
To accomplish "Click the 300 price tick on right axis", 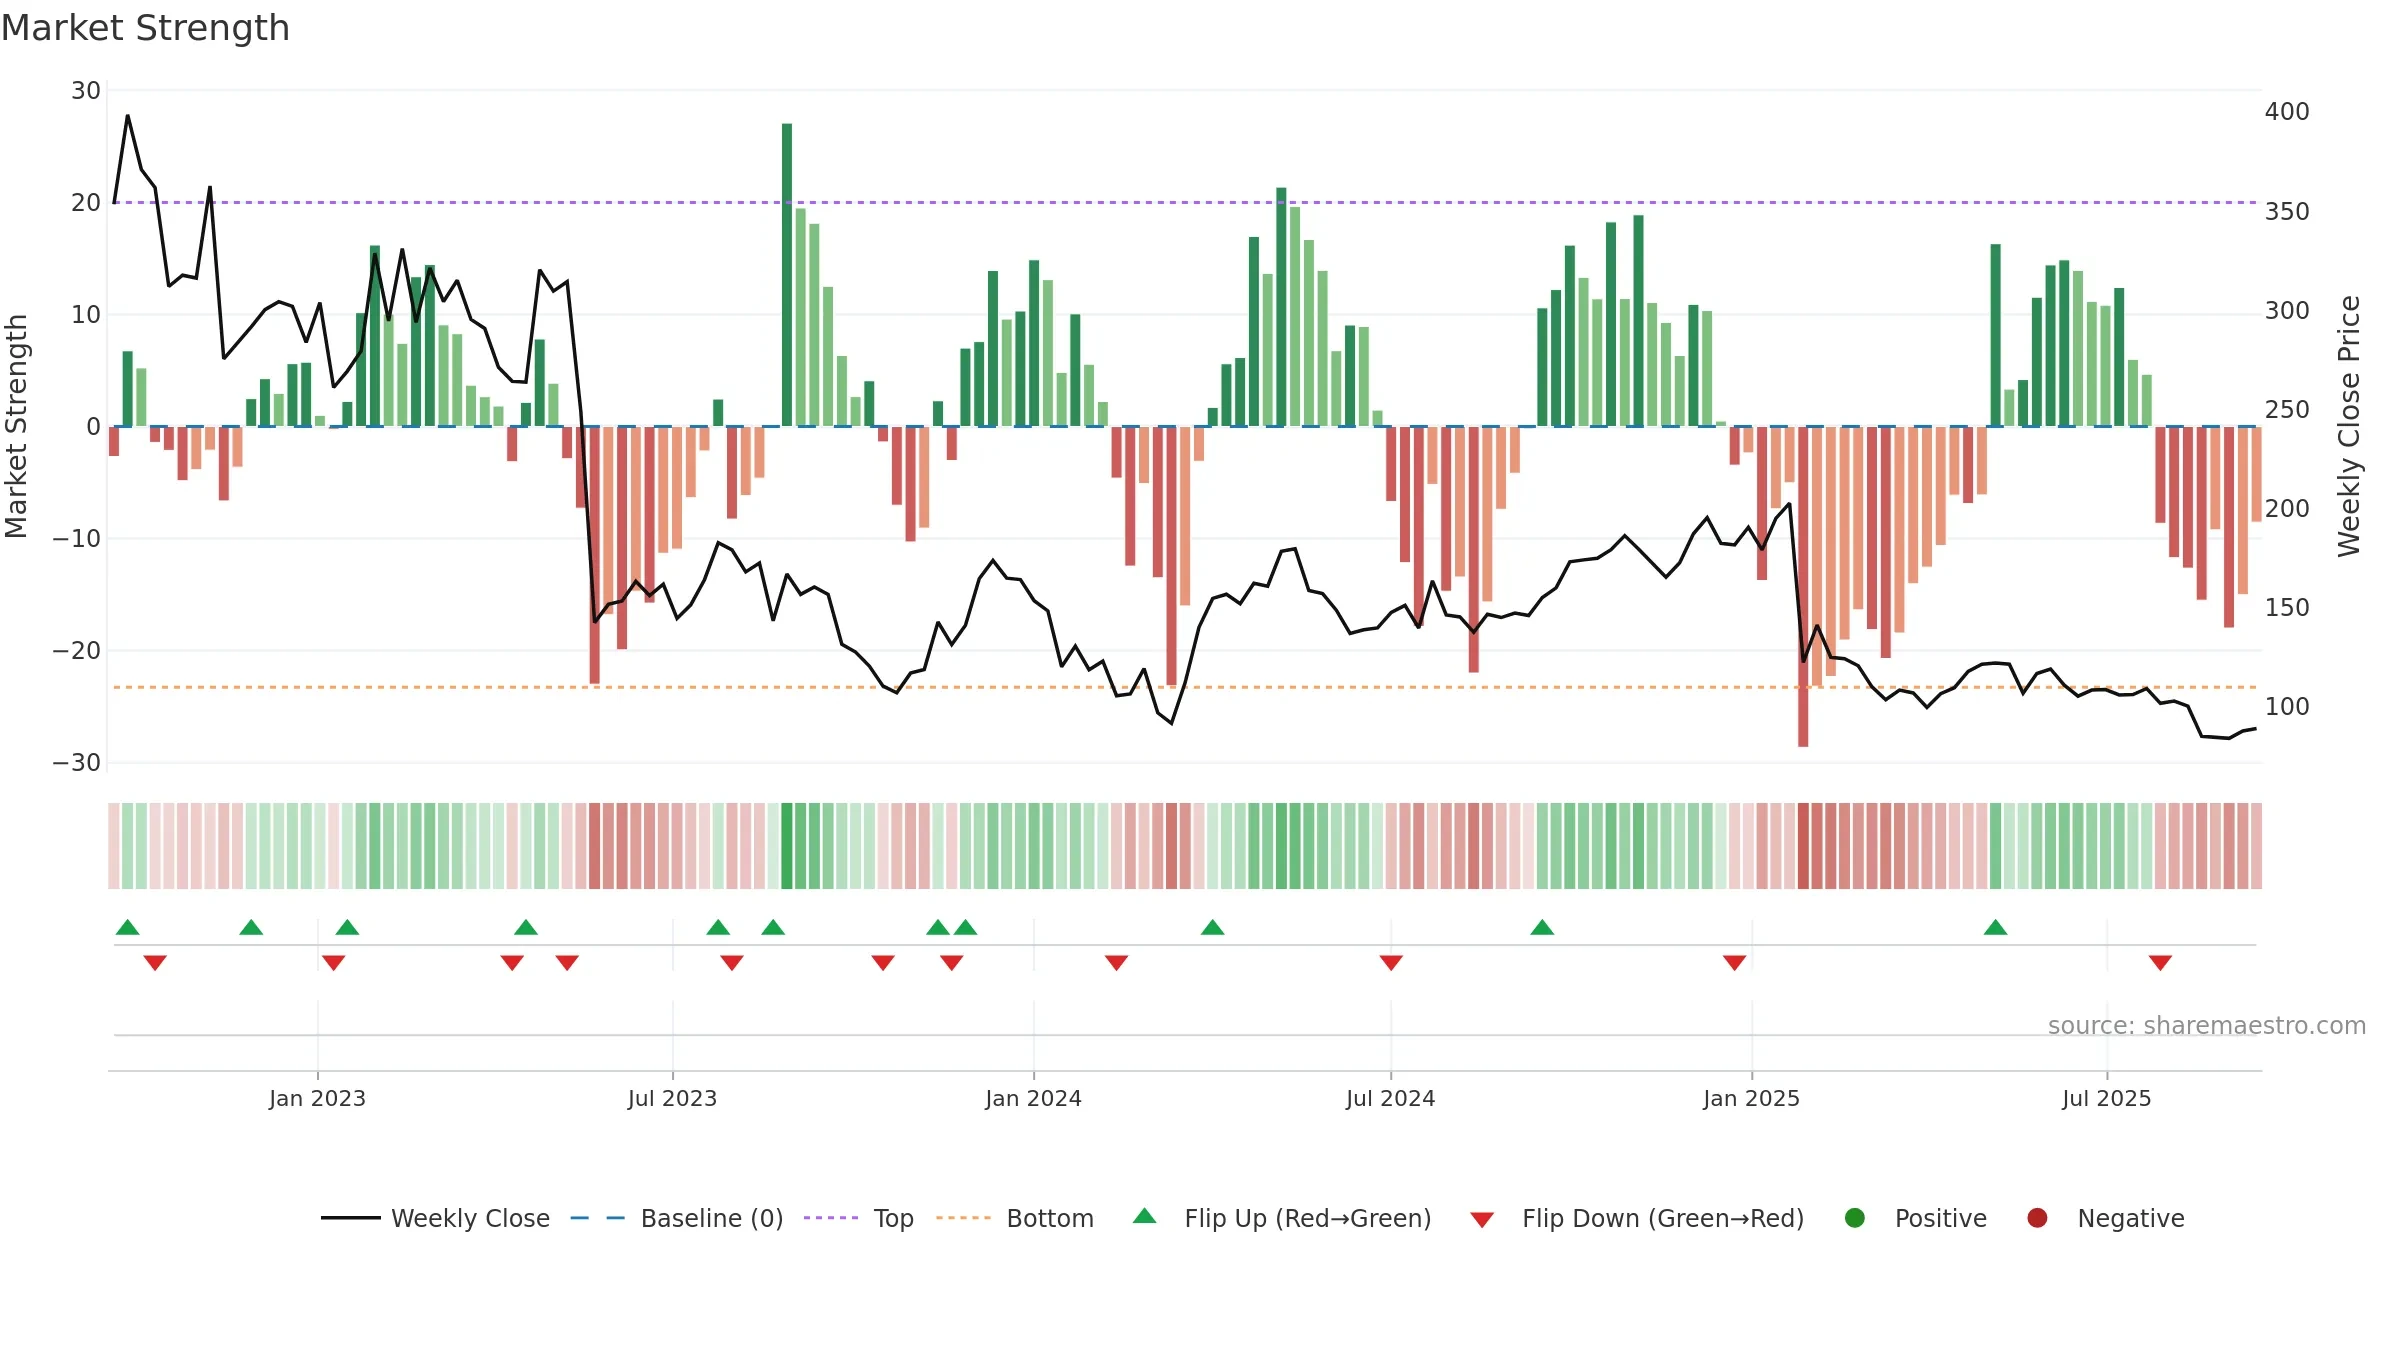I will [x=2287, y=311].
